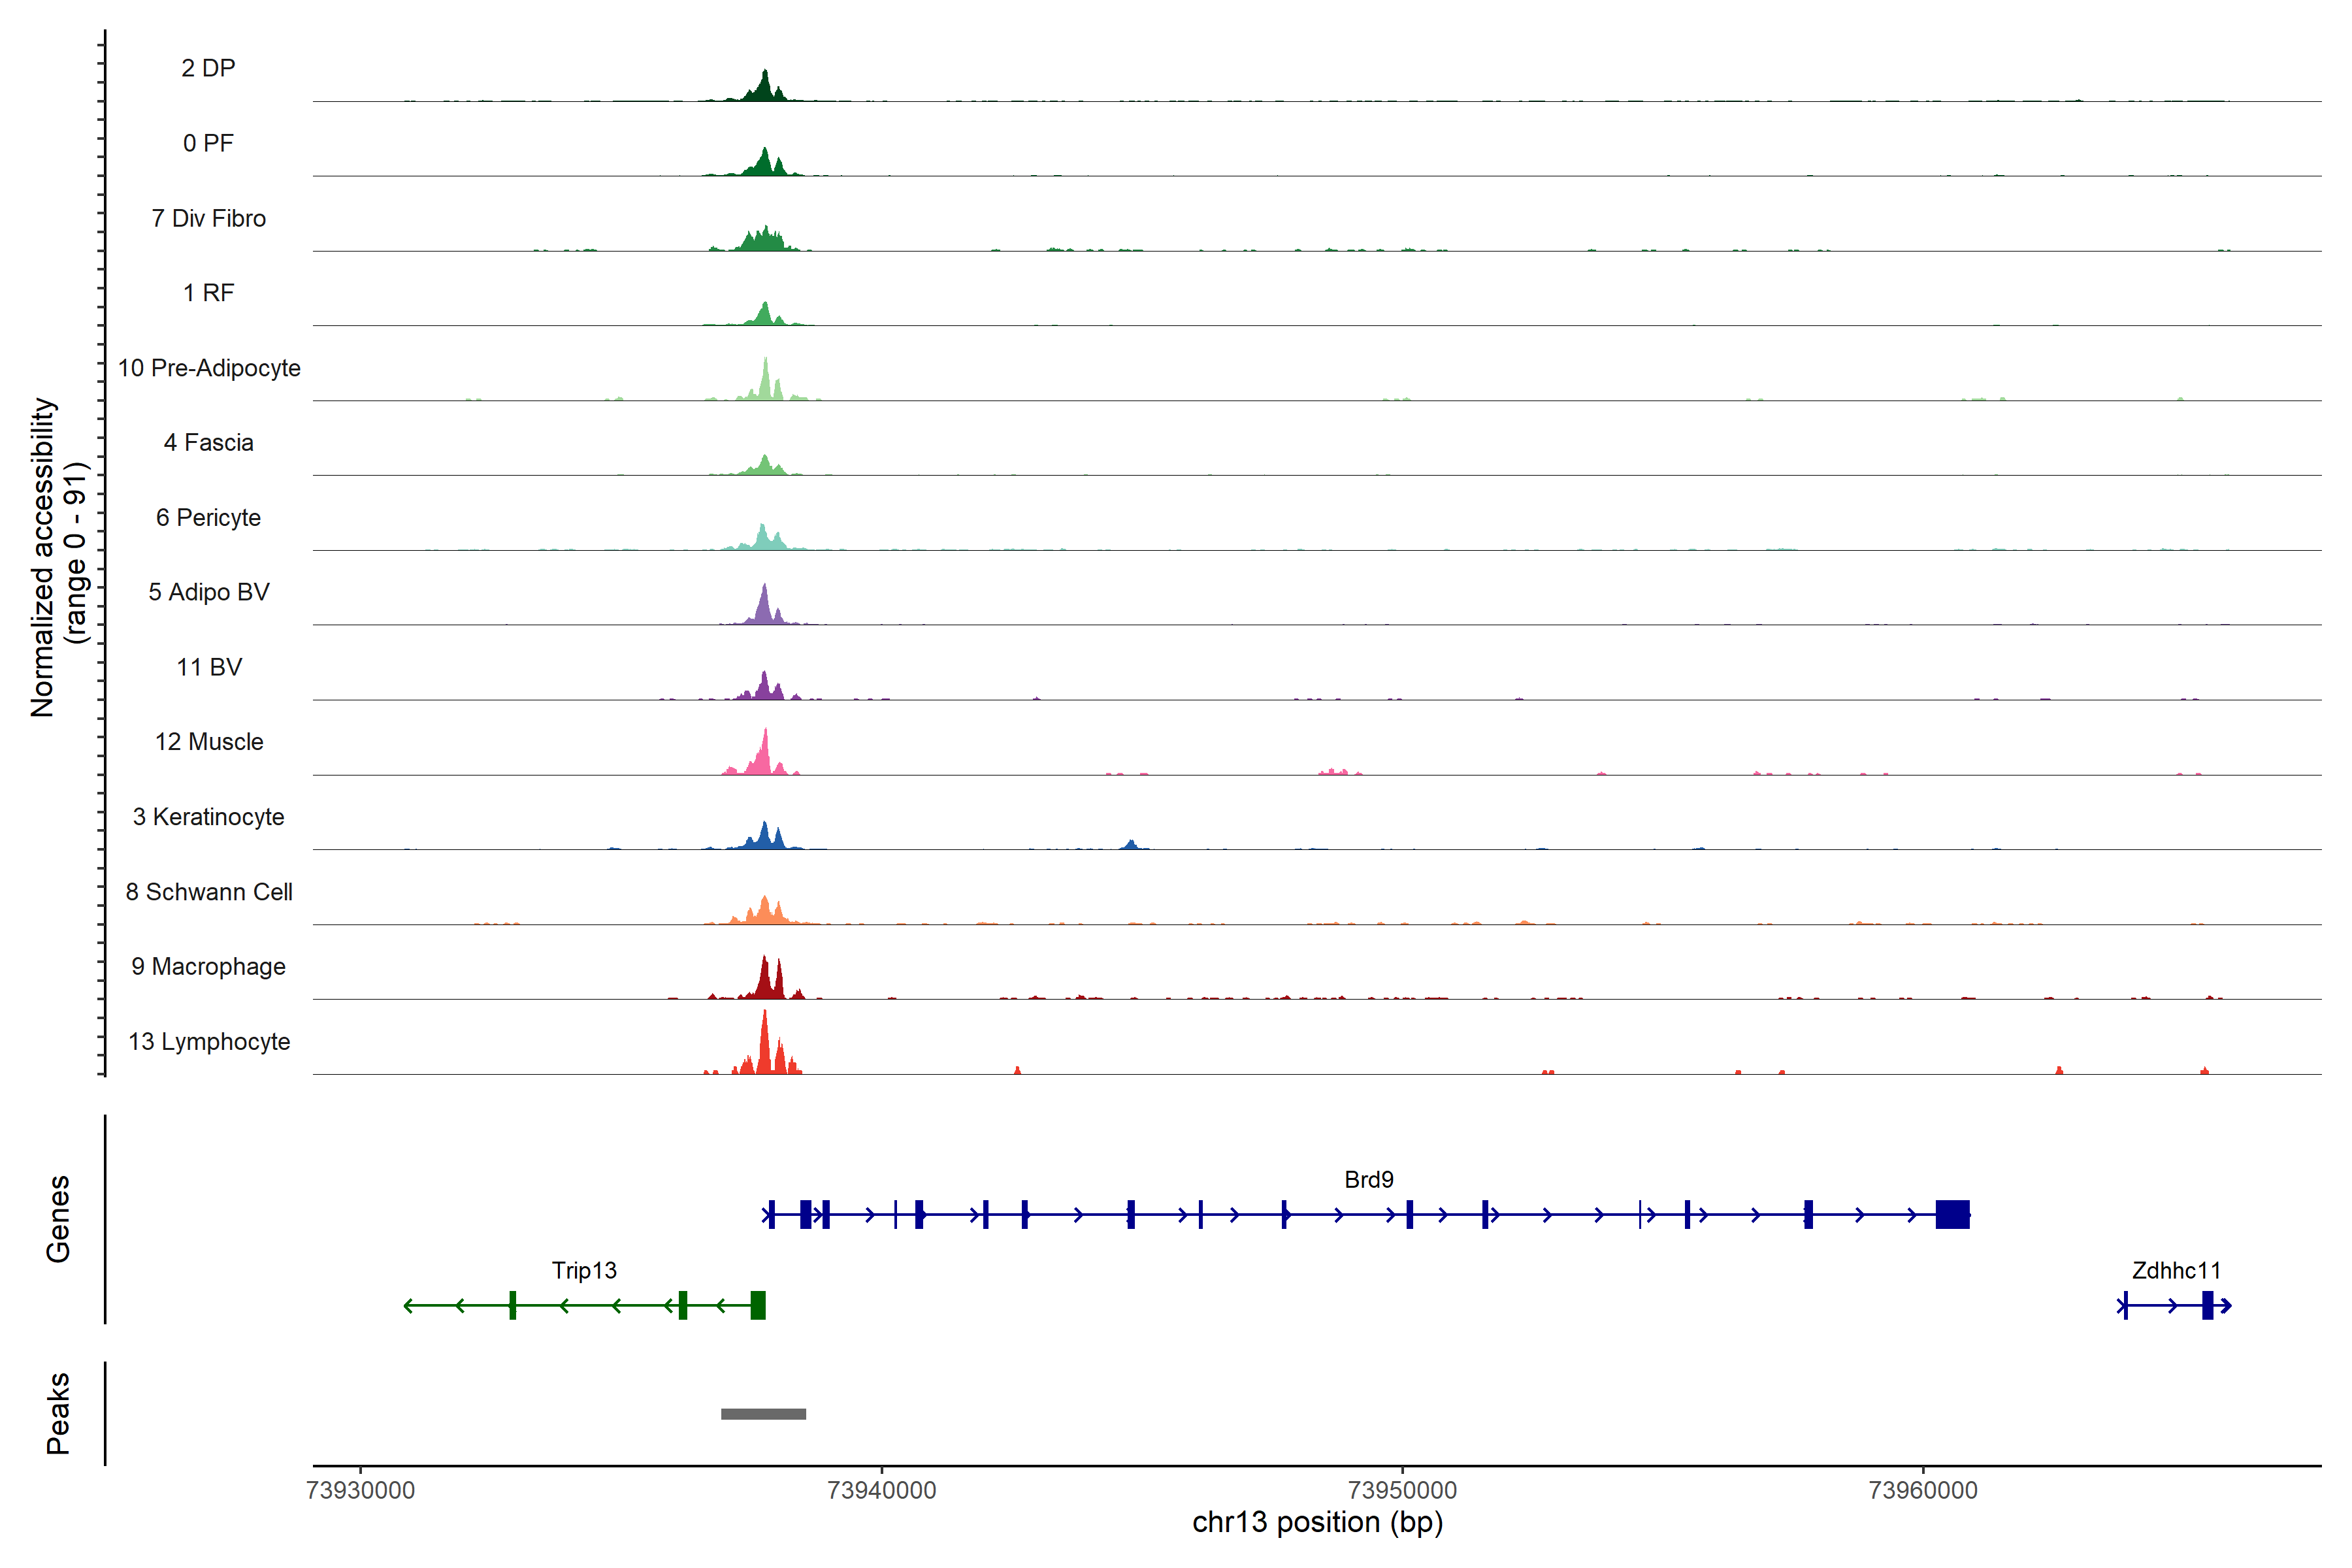Click the 2 DP dark green peak
This screenshot has width=2352, height=1568.
coord(765,88)
